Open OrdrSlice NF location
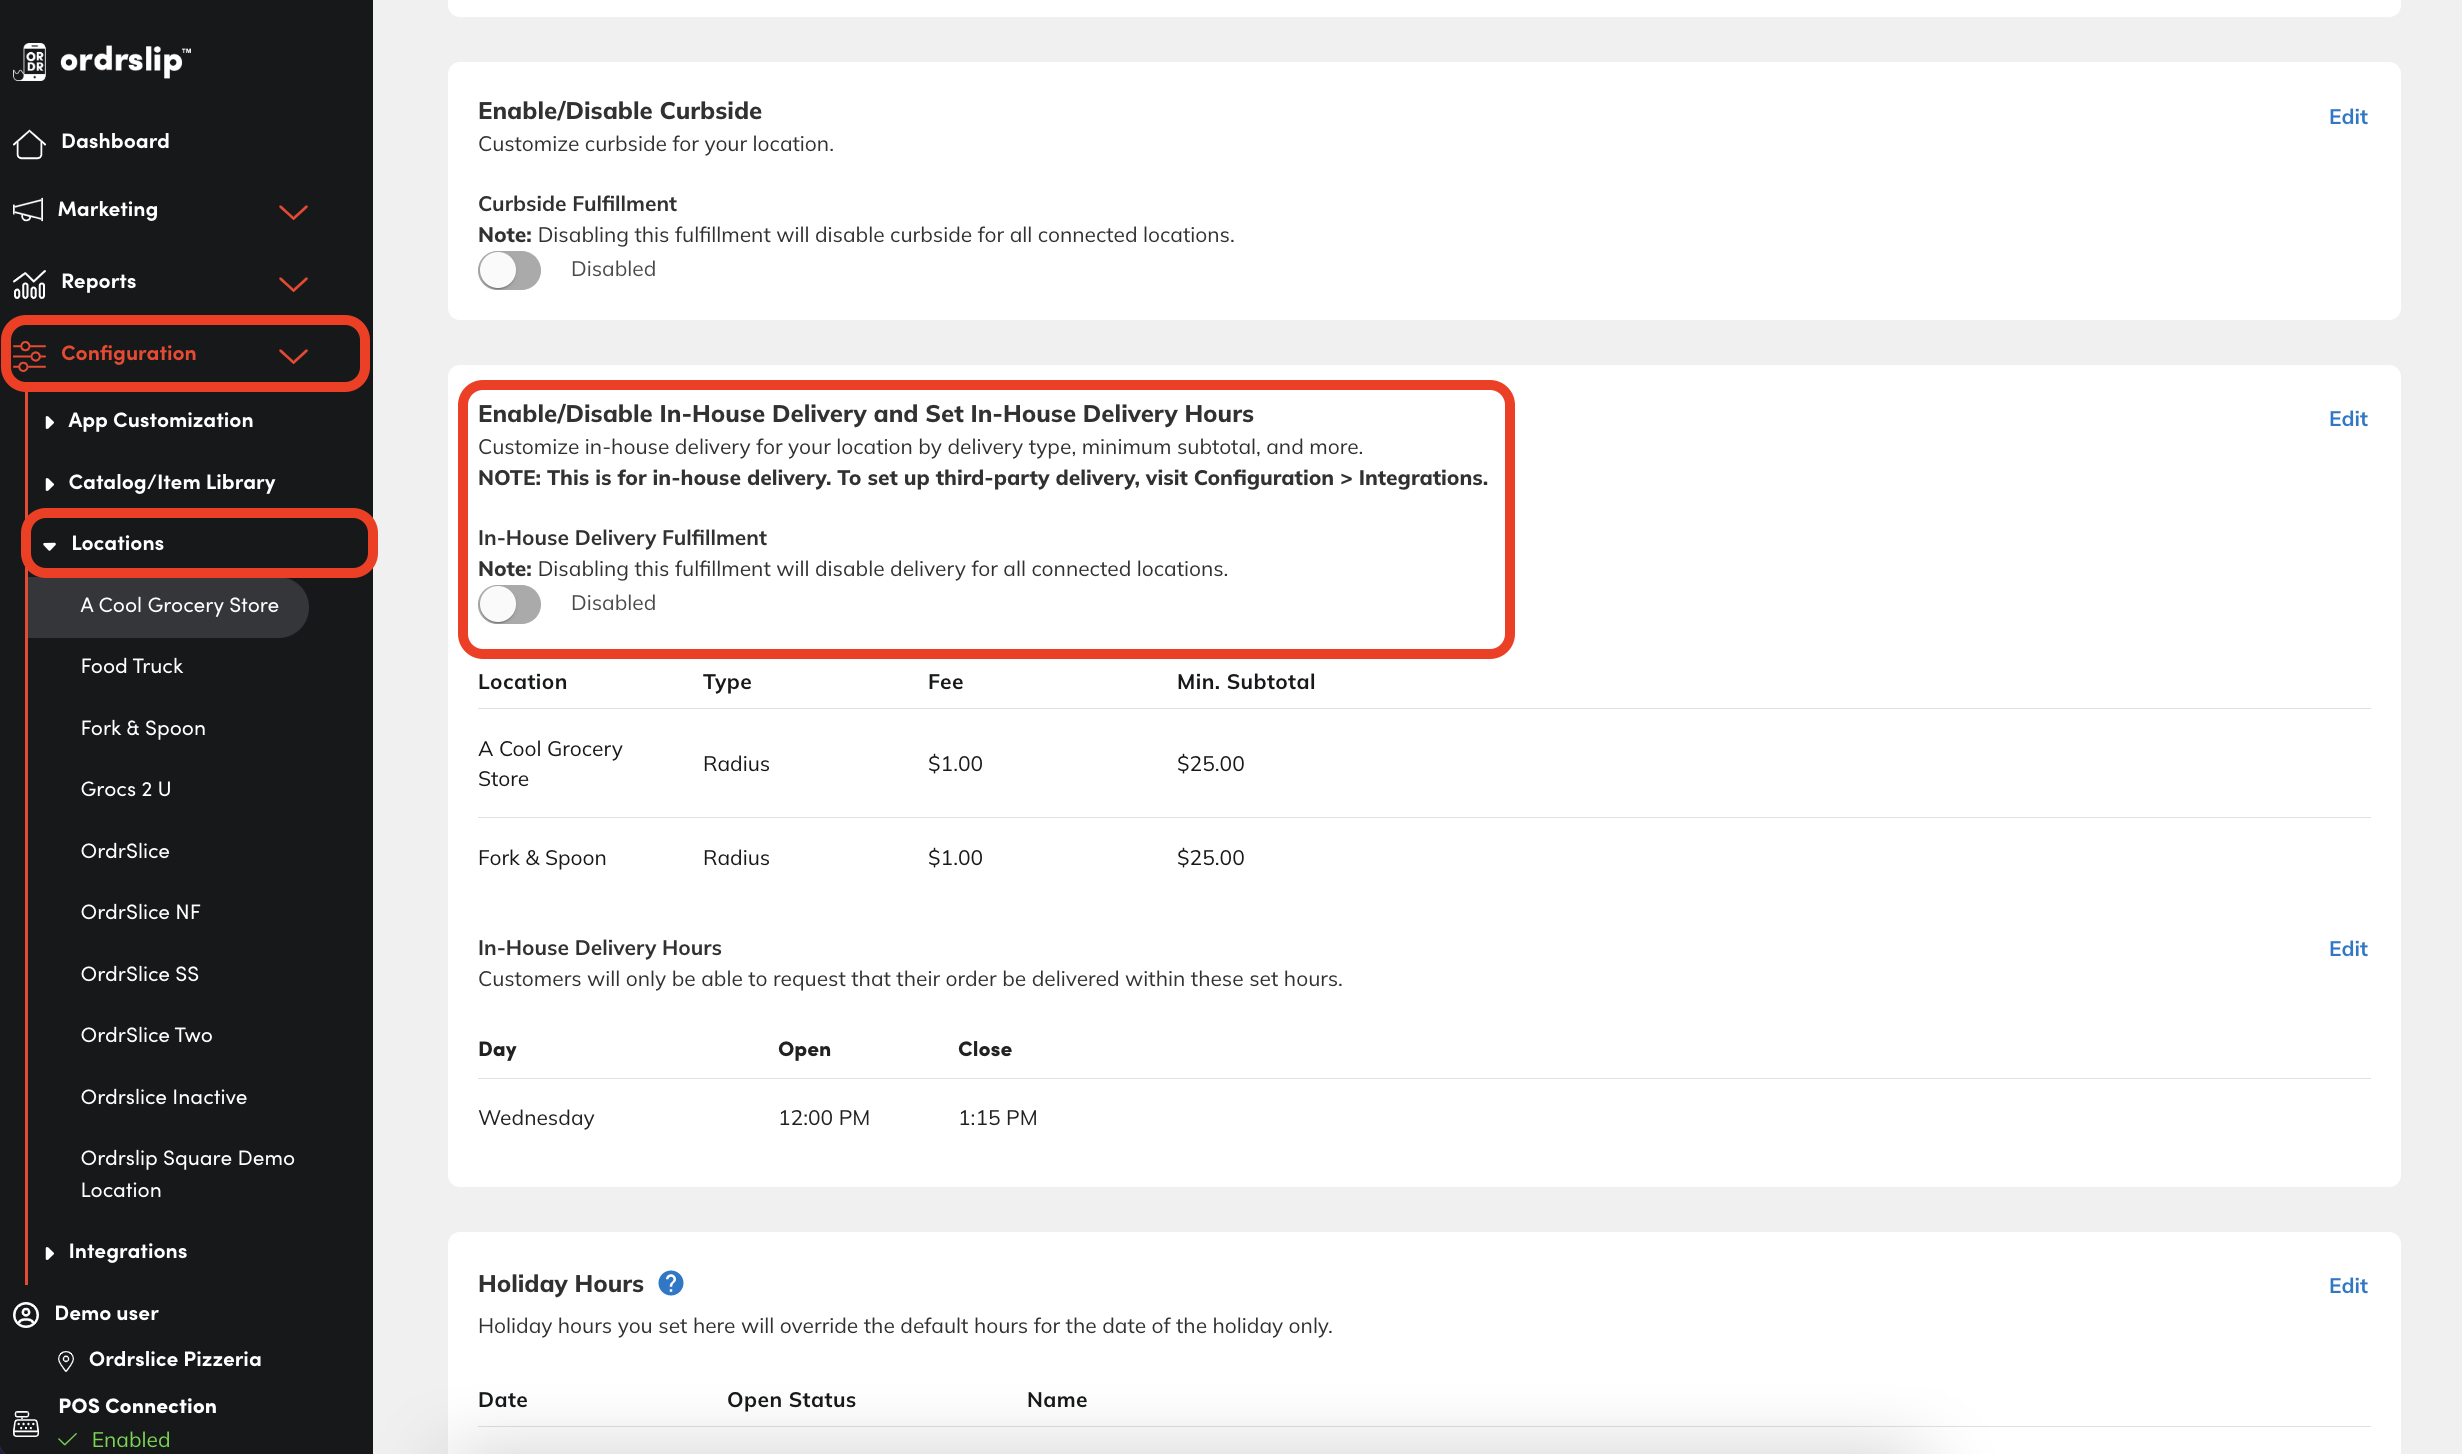This screenshot has height=1454, width=2462. [140, 912]
